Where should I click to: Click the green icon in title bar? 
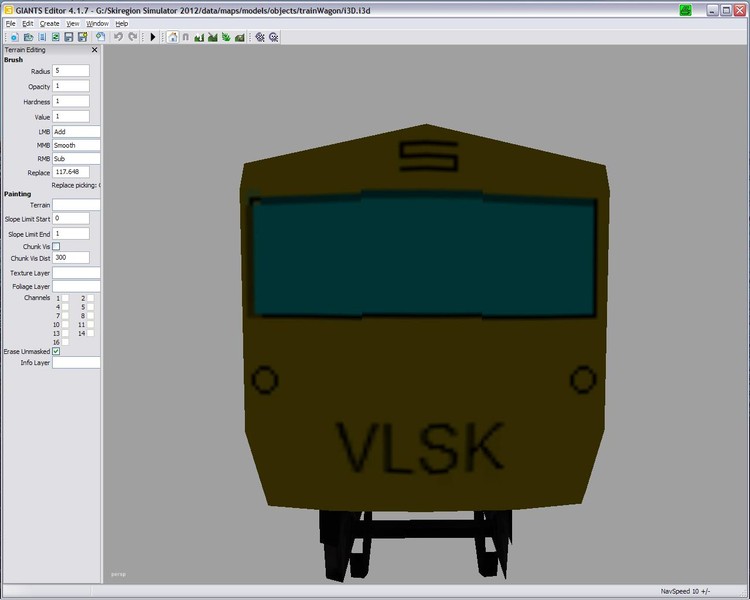685,10
